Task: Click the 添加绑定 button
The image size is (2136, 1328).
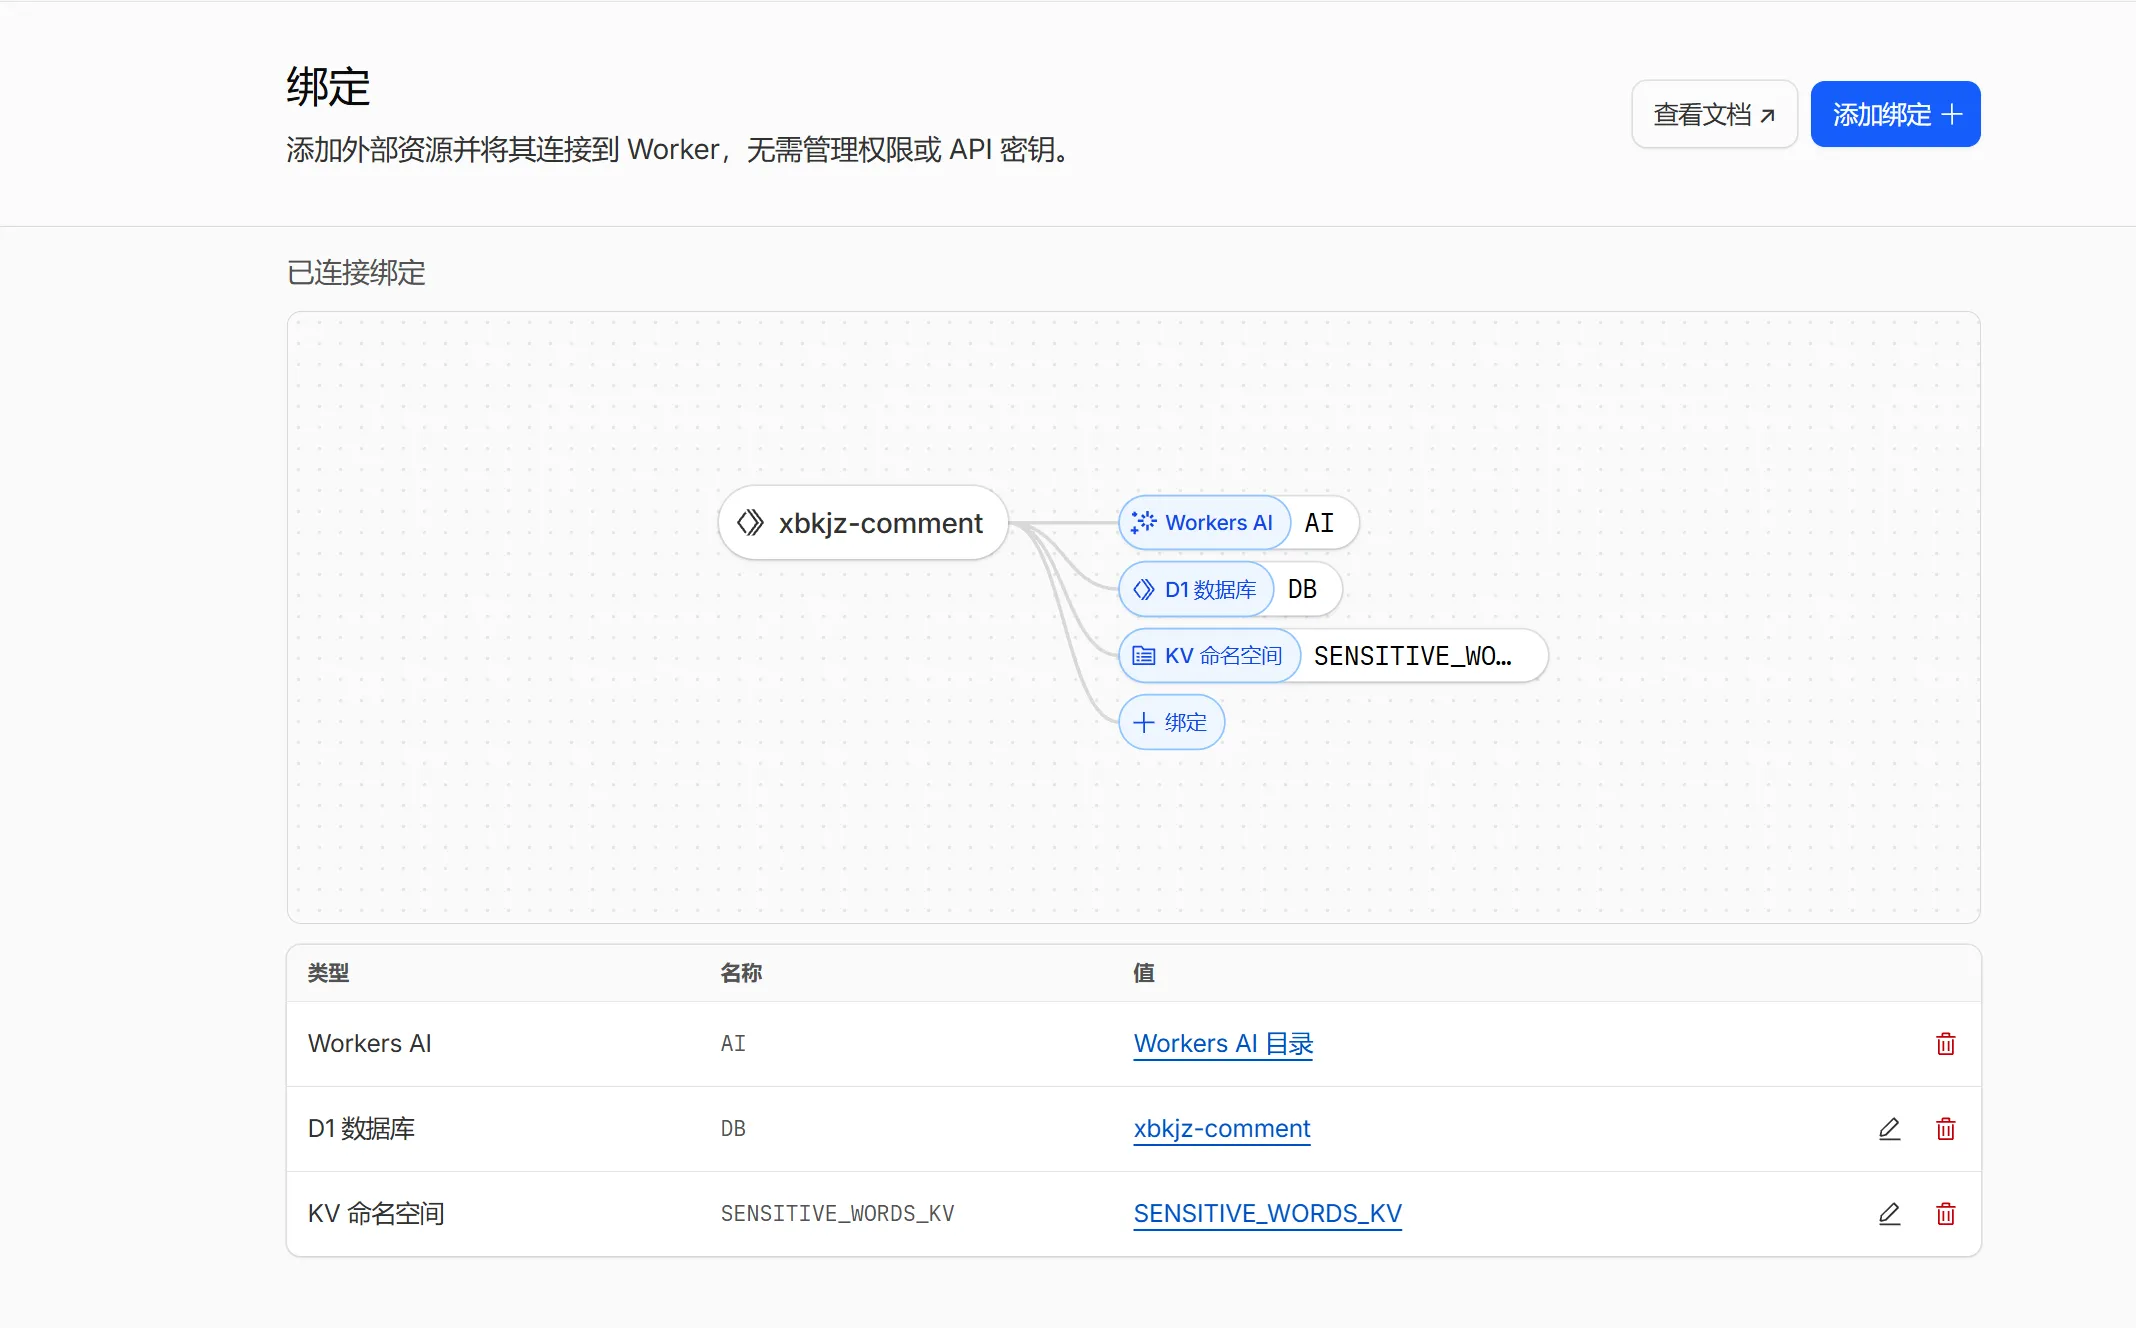Action: (x=1895, y=114)
